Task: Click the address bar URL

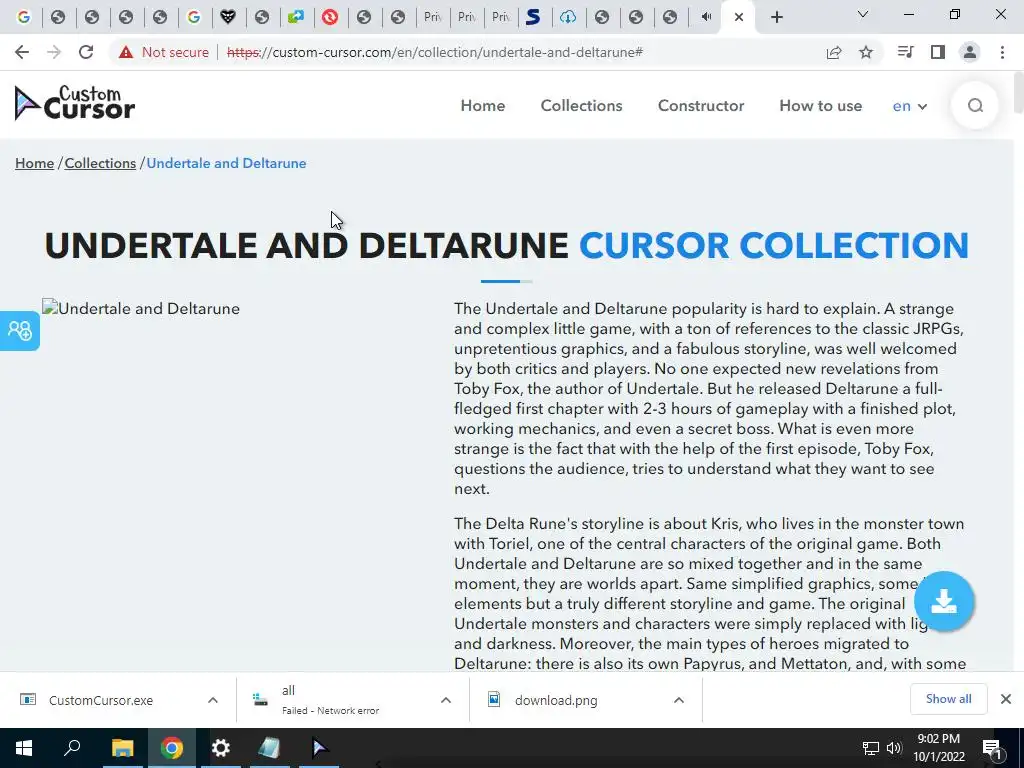Action: 435,52
